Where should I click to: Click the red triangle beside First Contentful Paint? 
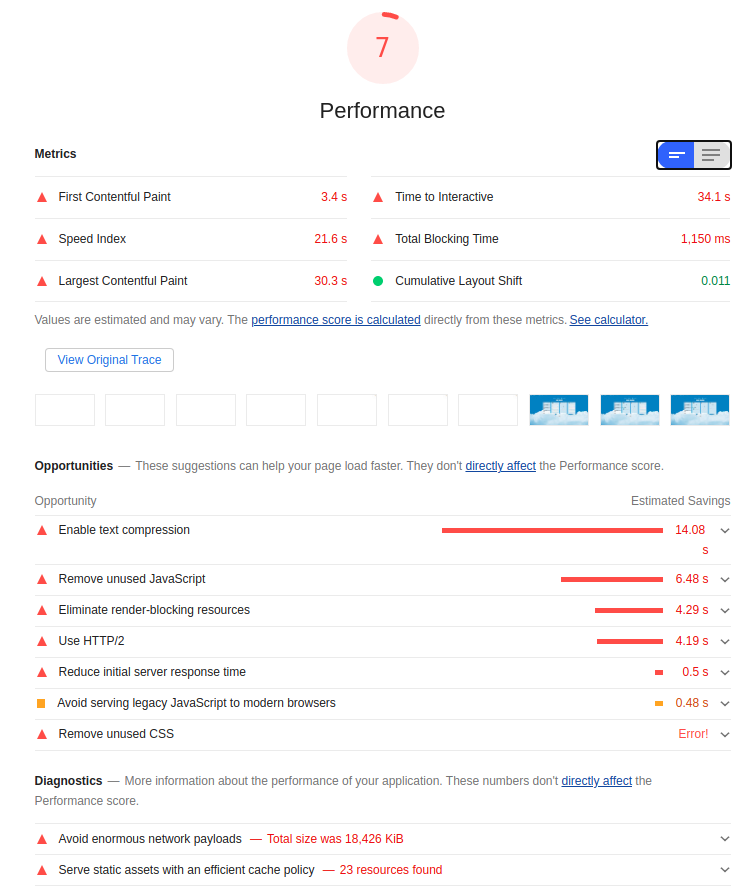tap(41, 197)
